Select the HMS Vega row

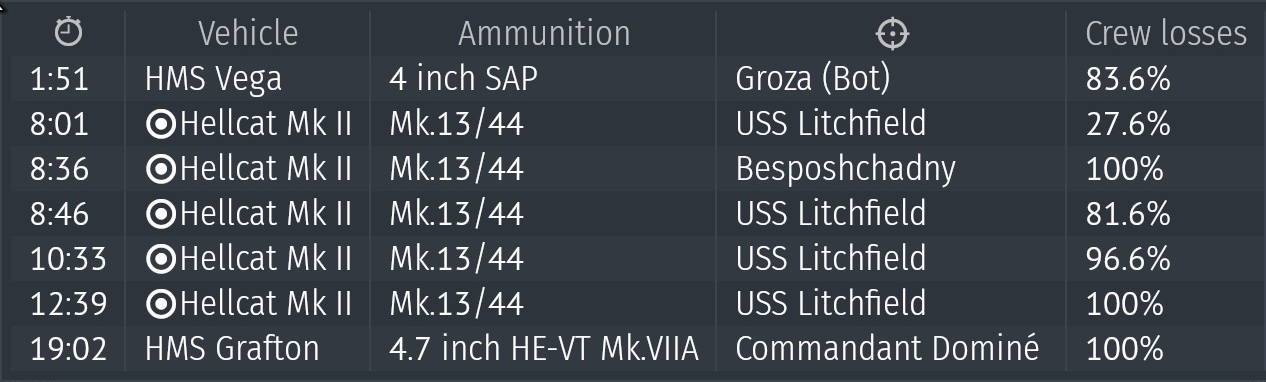point(633,78)
